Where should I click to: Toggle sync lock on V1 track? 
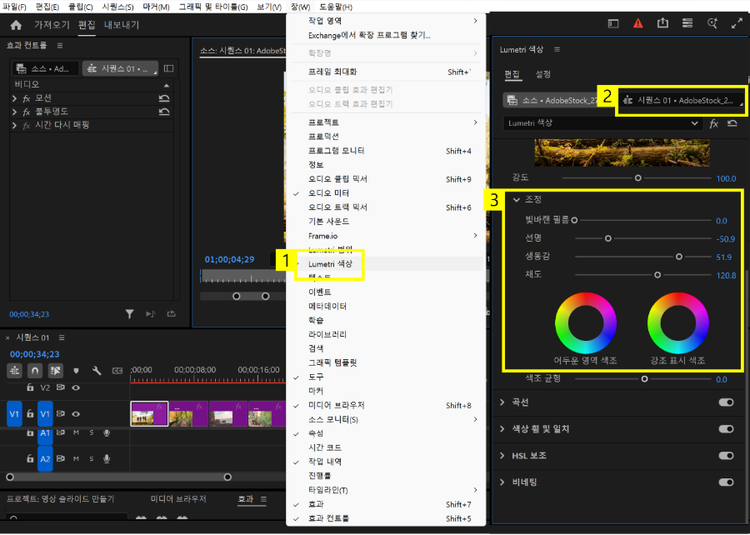pyautogui.click(x=61, y=414)
